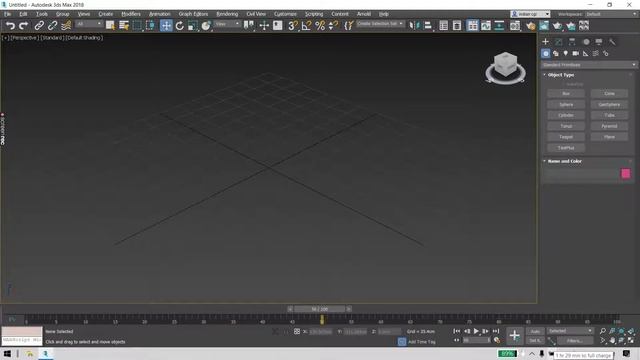Open the Animation menu

coord(160,14)
